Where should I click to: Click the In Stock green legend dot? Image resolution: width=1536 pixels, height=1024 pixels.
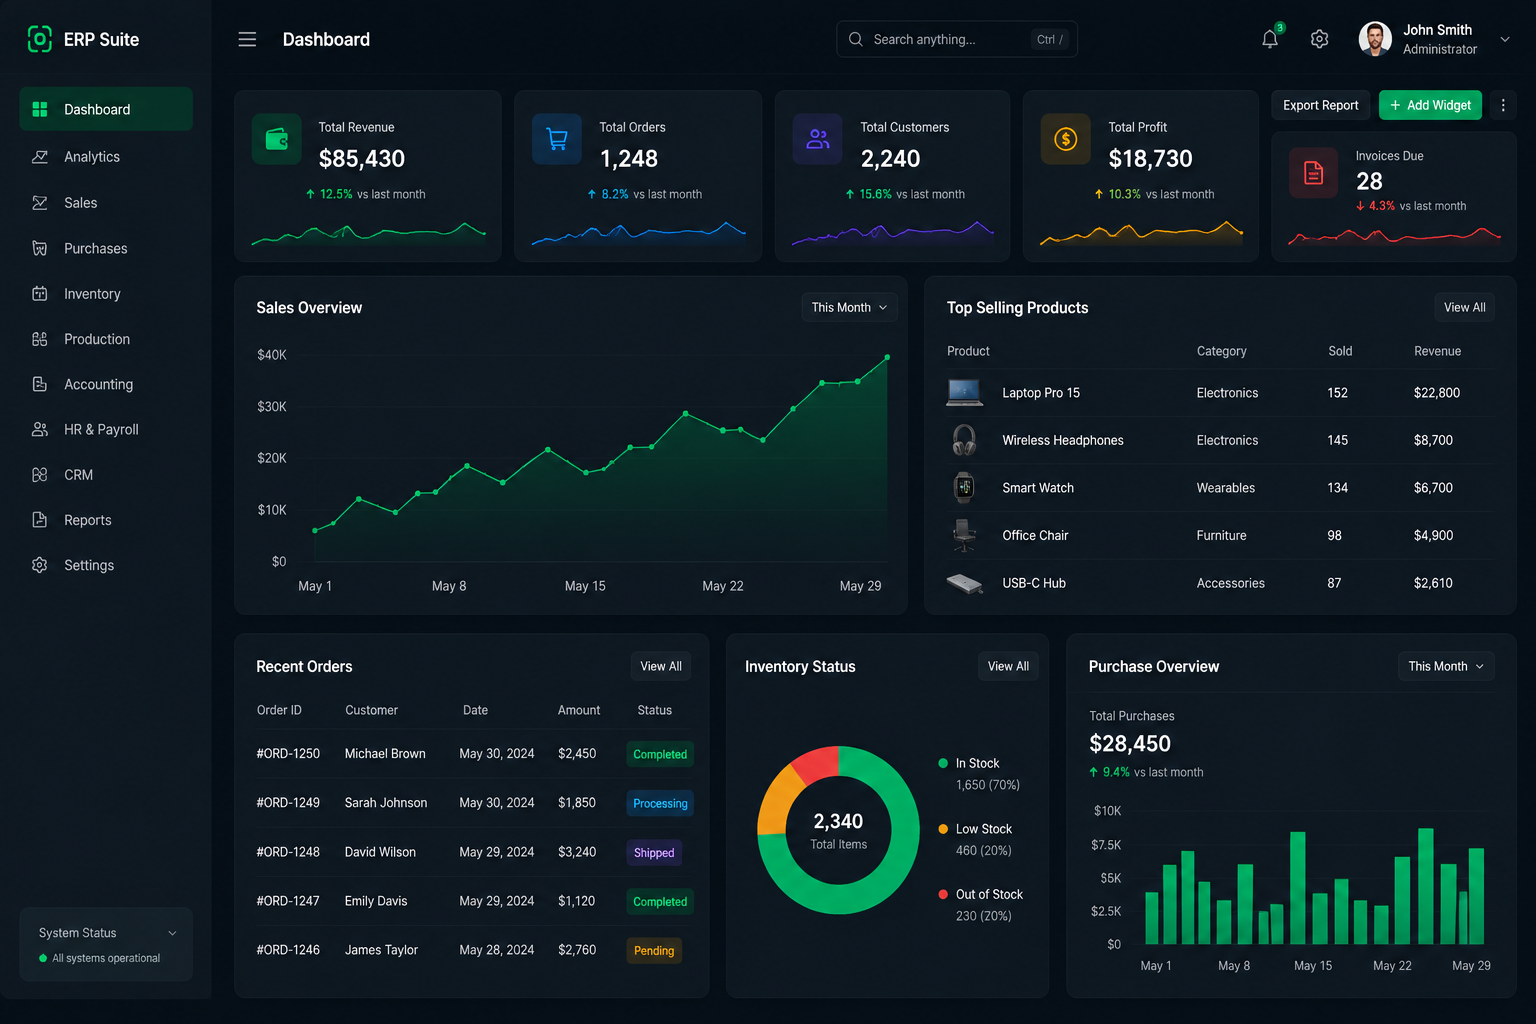point(943,763)
